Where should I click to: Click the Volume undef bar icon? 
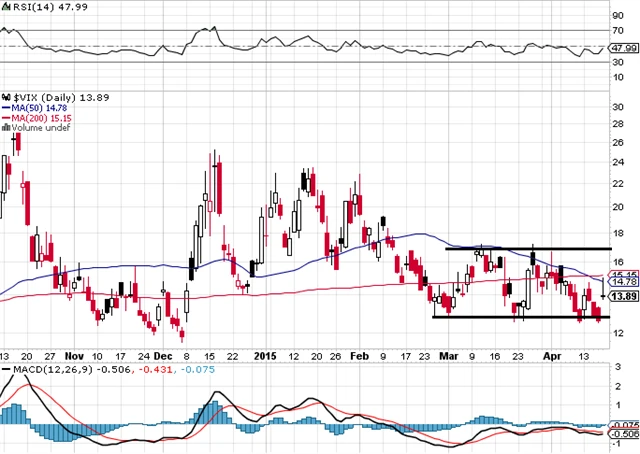(x=5, y=128)
